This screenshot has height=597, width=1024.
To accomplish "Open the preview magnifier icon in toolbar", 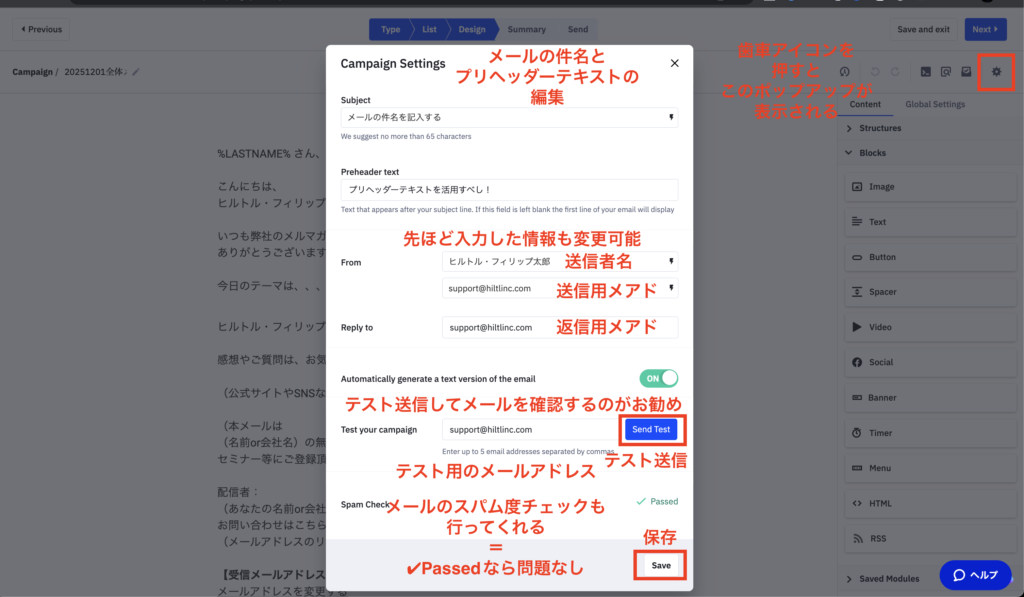I will click(x=946, y=72).
